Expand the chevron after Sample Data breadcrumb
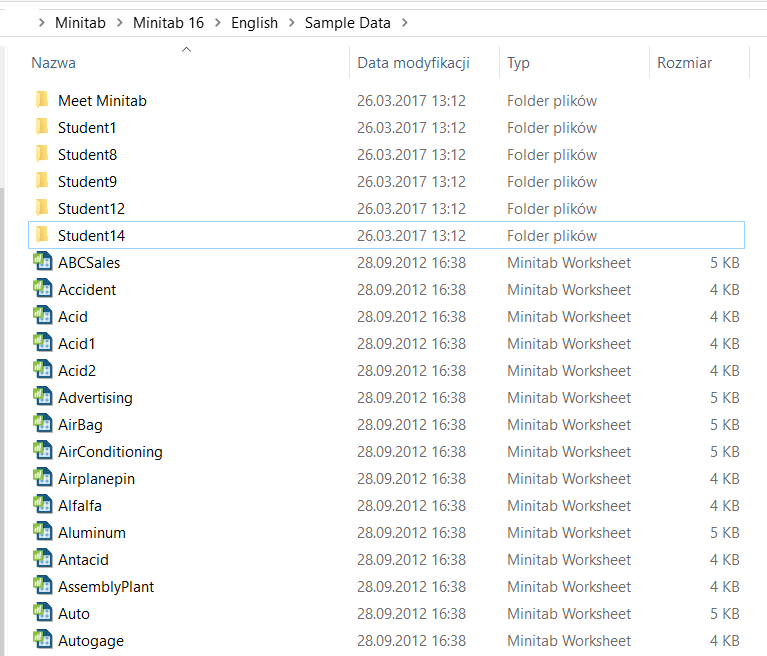This screenshot has width=767, height=656. point(405,23)
